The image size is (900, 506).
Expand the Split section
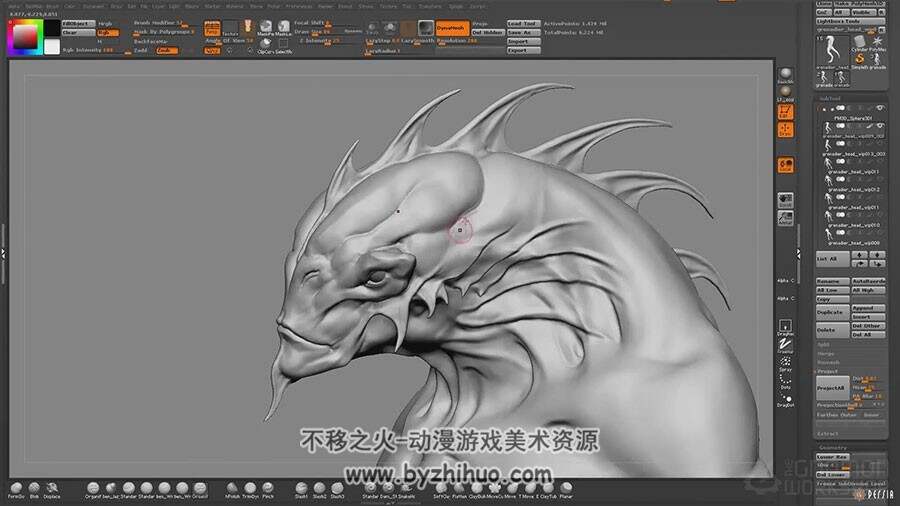click(x=824, y=345)
